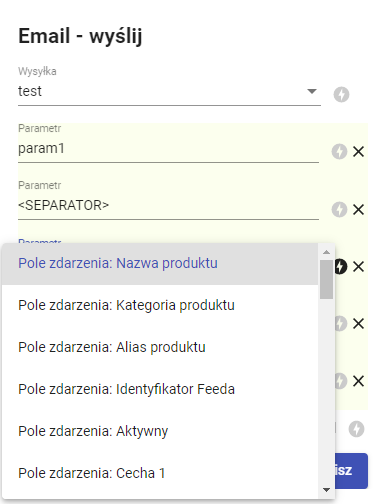Delete the <SEPARATOR> parameter row
This screenshot has width=383, height=504.
(x=358, y=209)
